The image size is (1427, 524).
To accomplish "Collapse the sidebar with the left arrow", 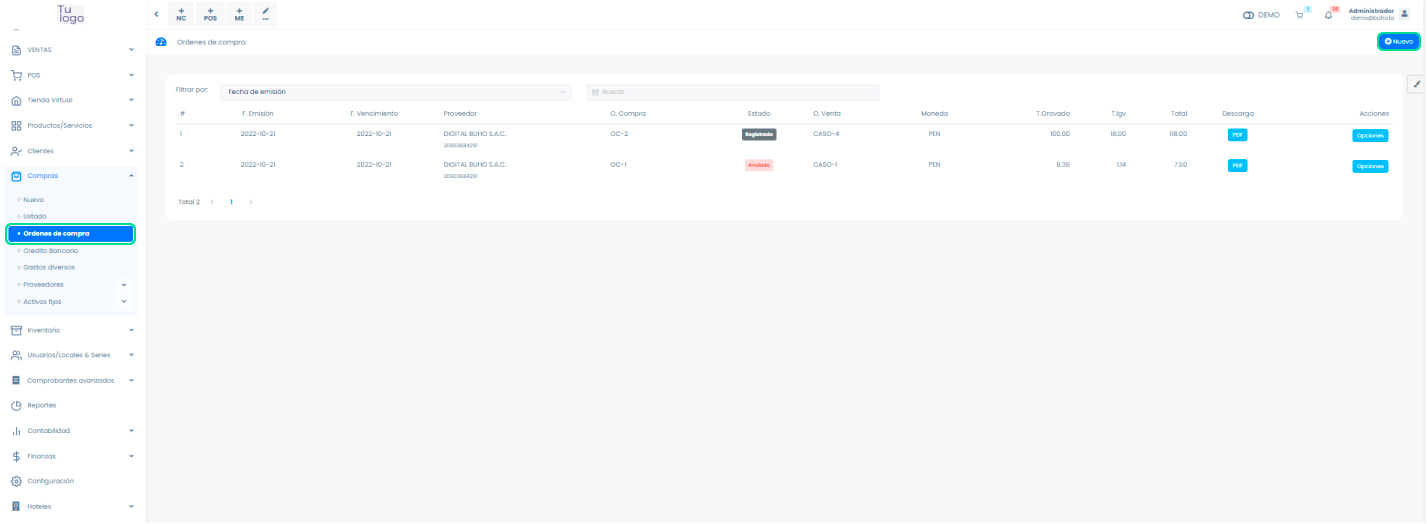I will pyautogui.click(x=156, y=14).
